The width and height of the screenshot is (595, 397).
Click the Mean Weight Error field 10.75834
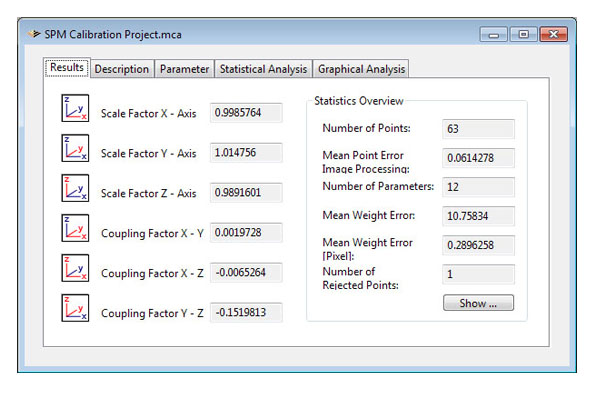coord(479,216)
